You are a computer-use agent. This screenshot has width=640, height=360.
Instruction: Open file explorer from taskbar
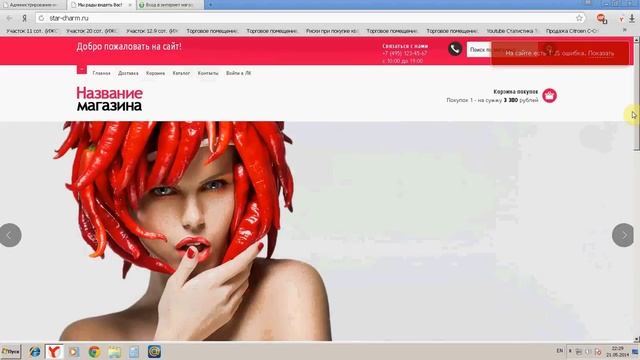(114, 352)
